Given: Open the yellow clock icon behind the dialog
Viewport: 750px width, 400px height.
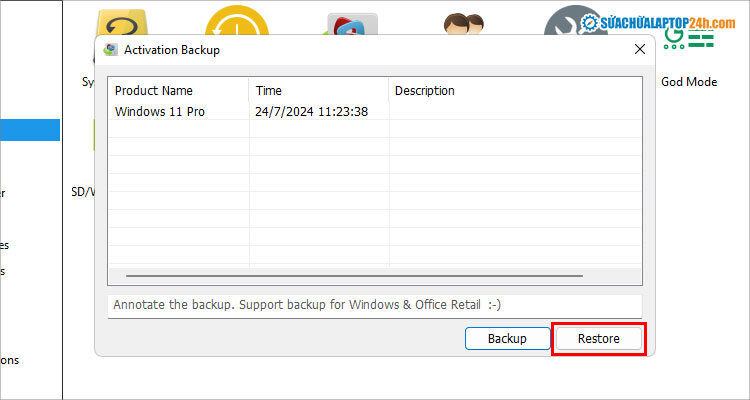Looking at the screenshot, I should click(x=237, y=22).
